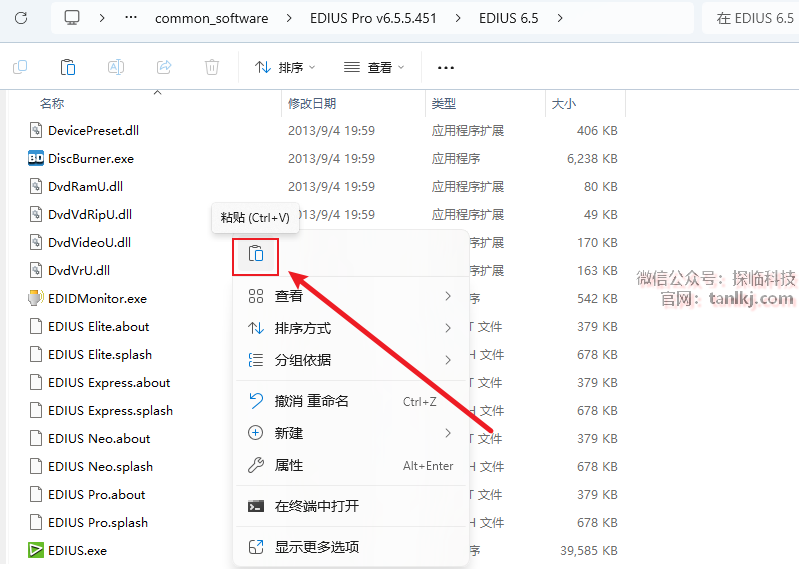Open the 查看 view dropdown in toolbar
This screenshot has width=799, height=569.
374,67
